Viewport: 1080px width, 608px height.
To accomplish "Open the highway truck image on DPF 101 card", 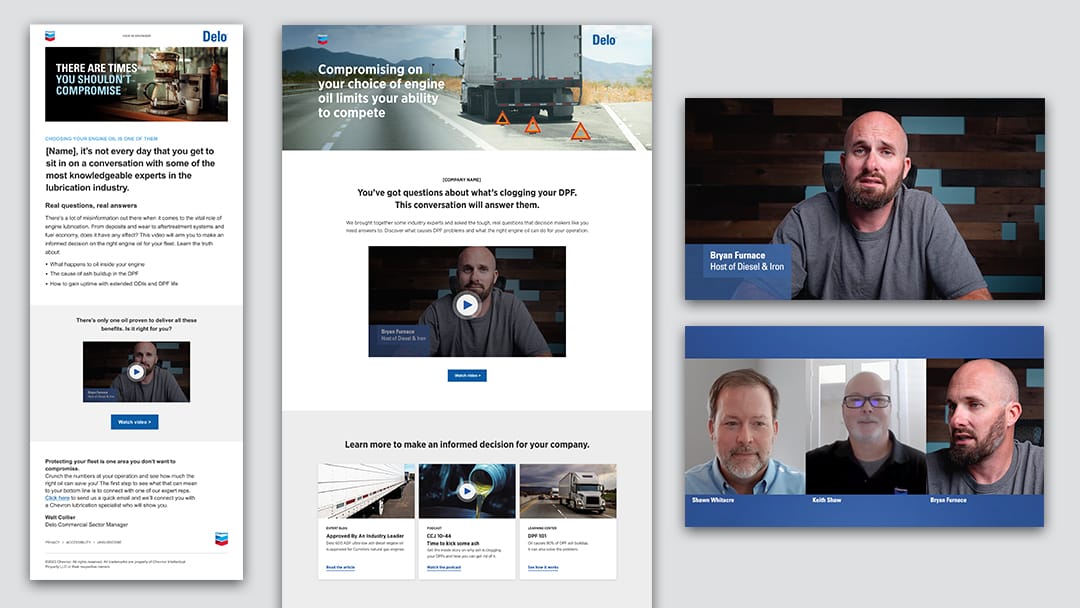I will [568, 491].
